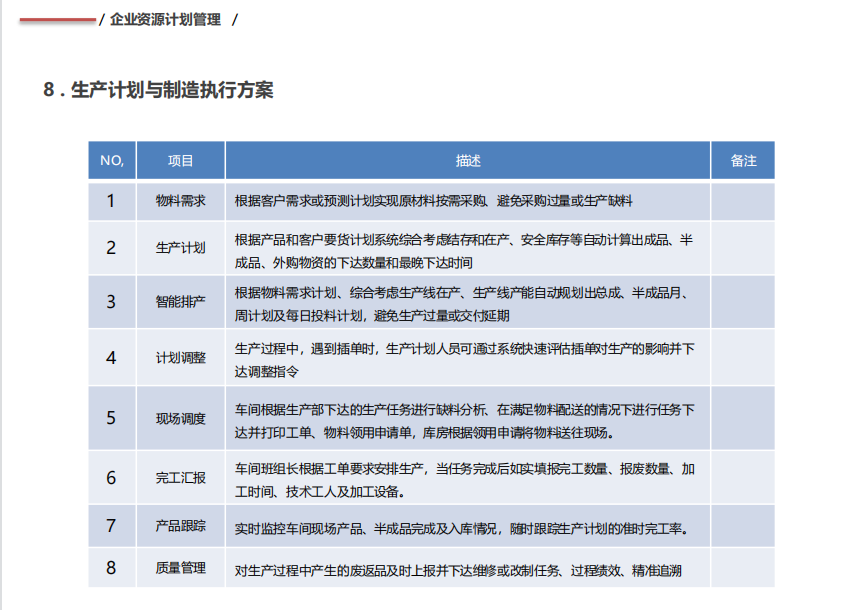Click the description starting with 实时监控车间现场产品
This screenshot has width=861, height=610.
click(x=461, y=527)
